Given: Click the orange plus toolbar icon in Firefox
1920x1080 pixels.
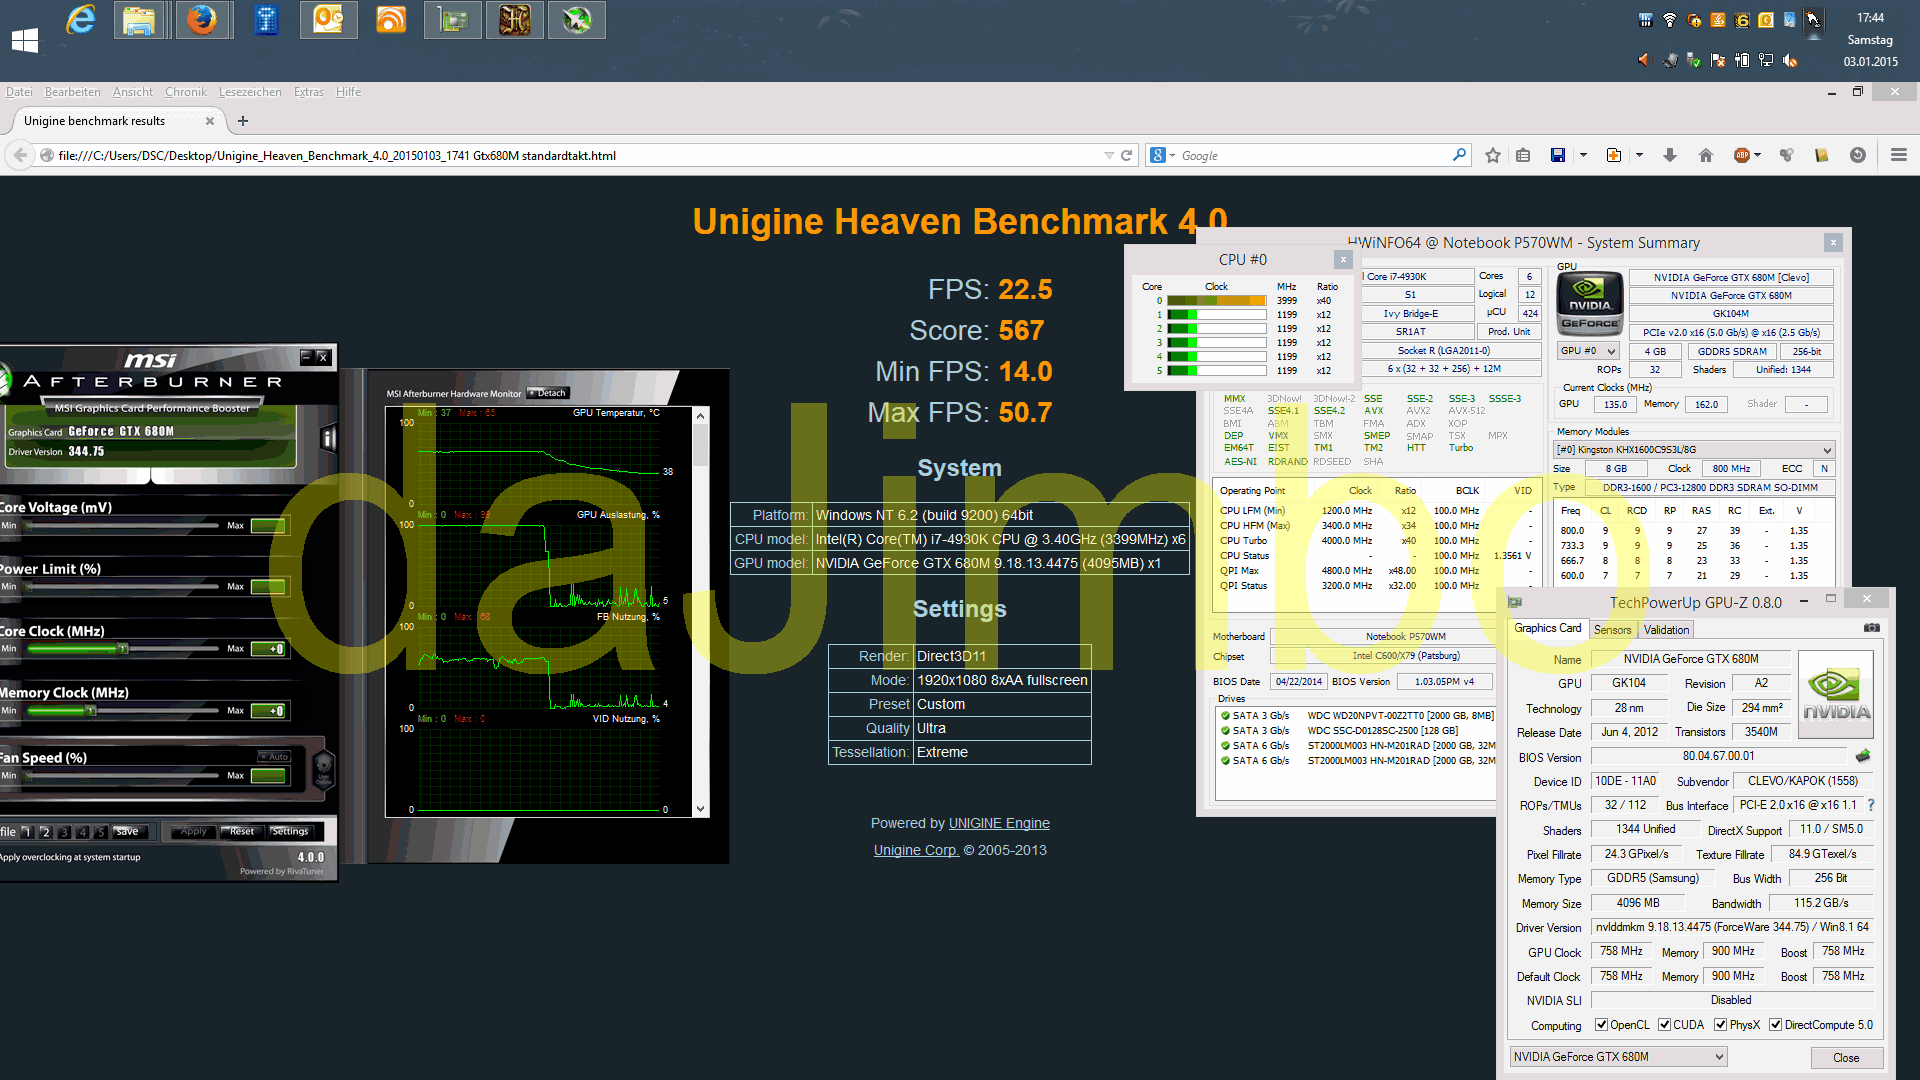Looking at the screenshot, I should [x=1613, y=155].
